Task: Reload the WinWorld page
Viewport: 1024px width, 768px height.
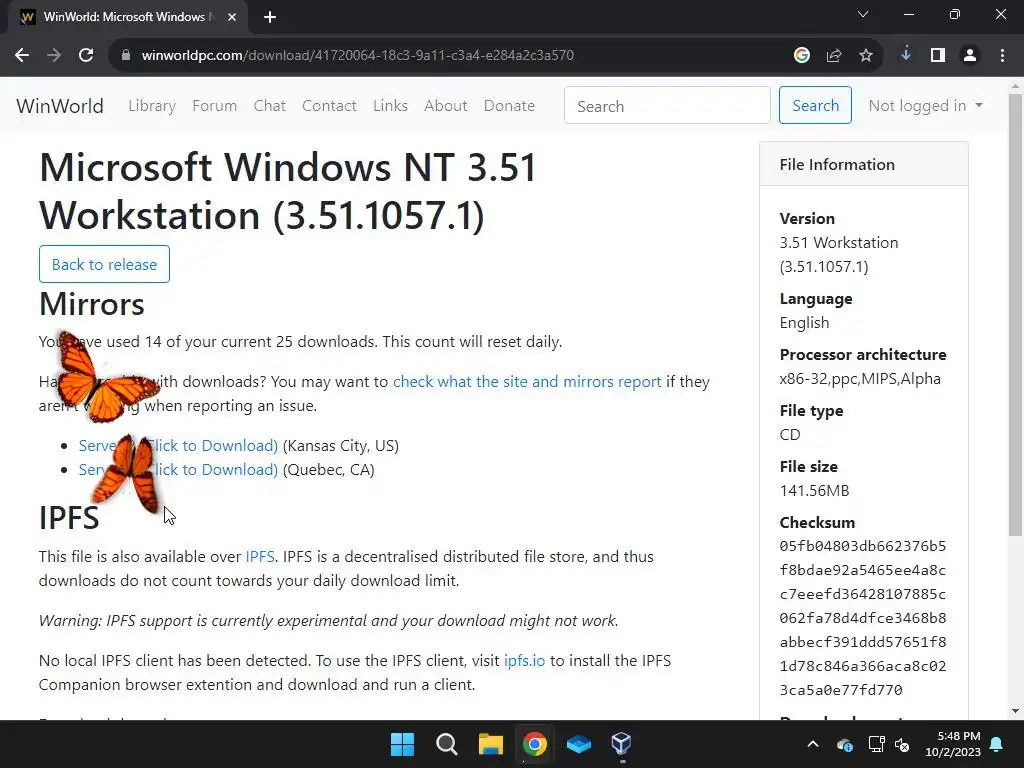Action: pos(86,56)
